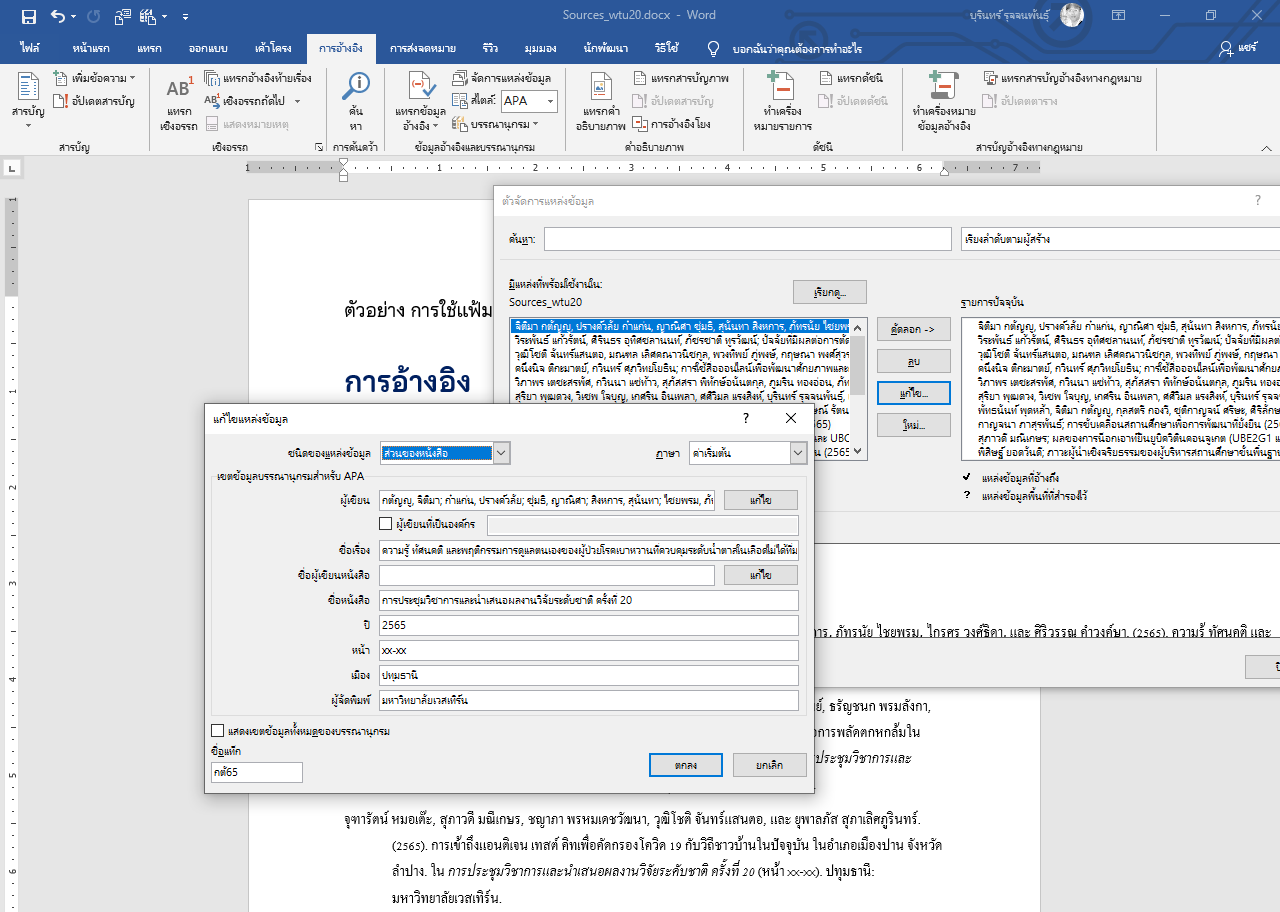Viewport: 1280px width, 912px height.
Task: Click the Browse (เรียกดู) button in Source Manager
Action: (829, 292)
